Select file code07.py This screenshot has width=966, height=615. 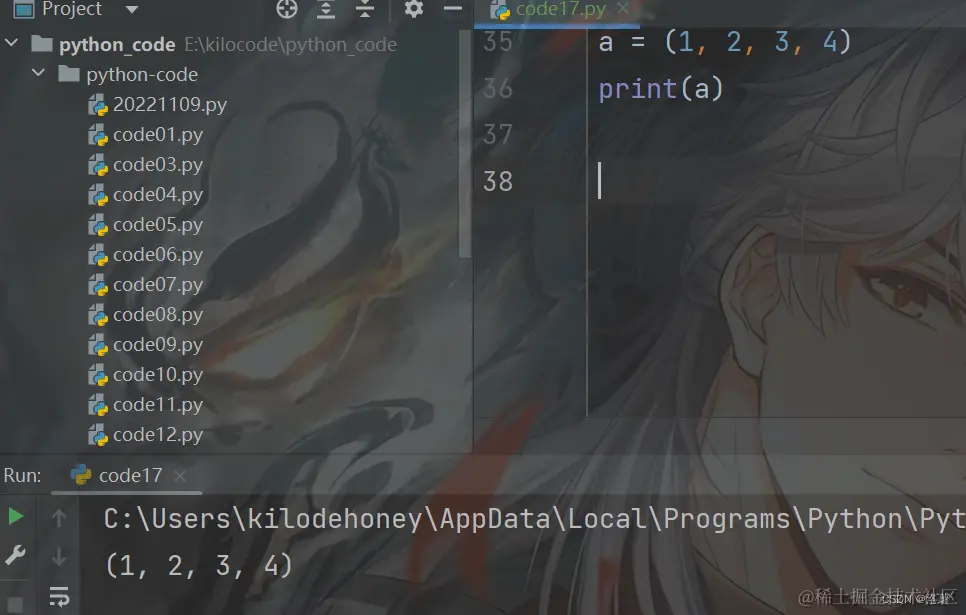(158, 285)
